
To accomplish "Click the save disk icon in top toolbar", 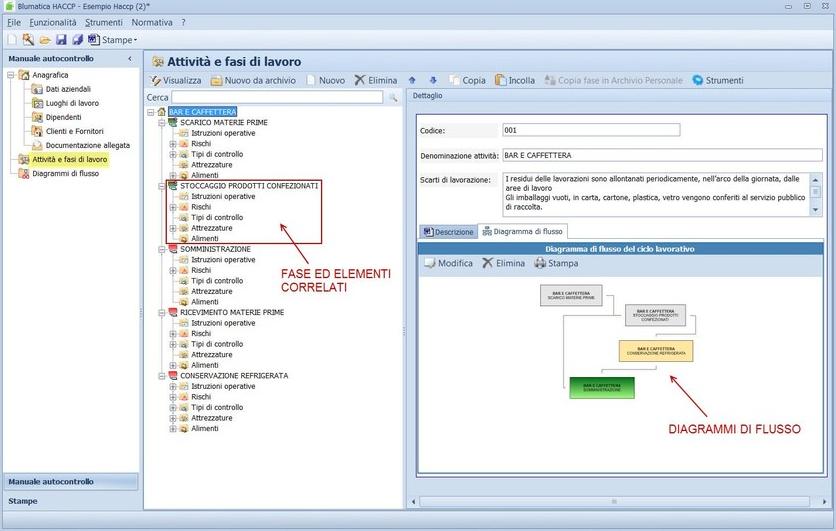I will pyautogui.click(x=61, y=40).
